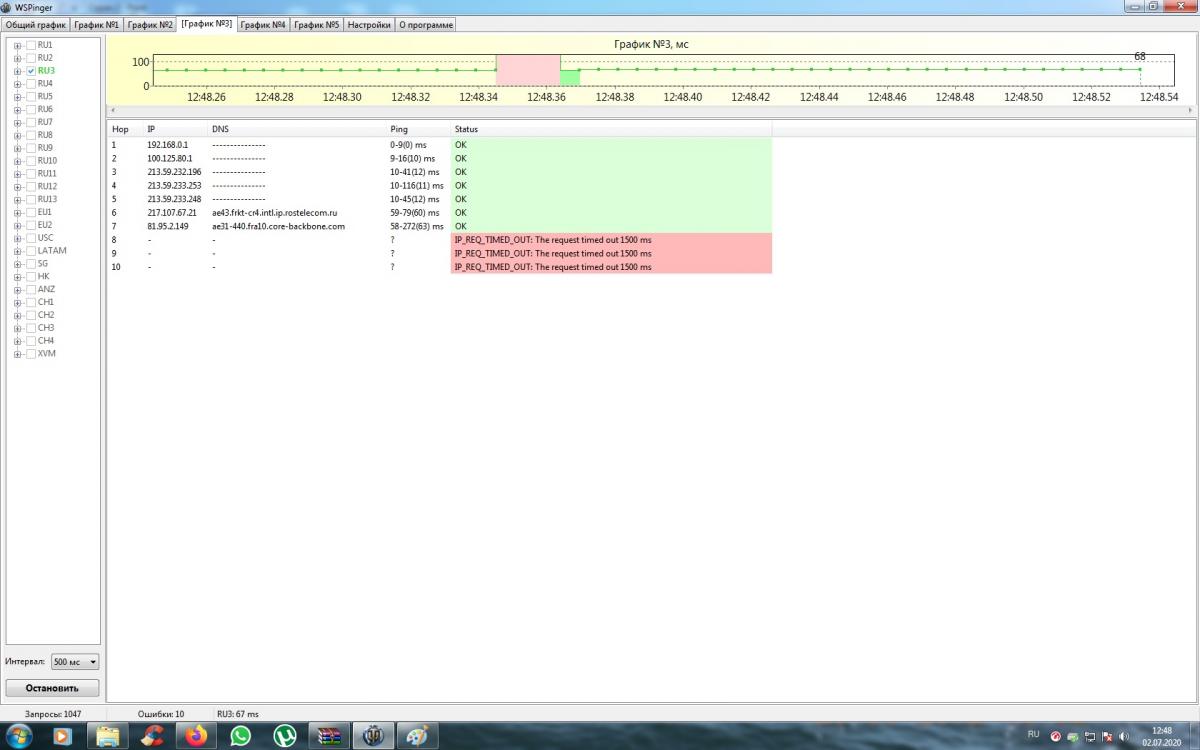Switch to Paint in the taskbar
Viewport: 1200px width, 750px height.
pos(417,736)
